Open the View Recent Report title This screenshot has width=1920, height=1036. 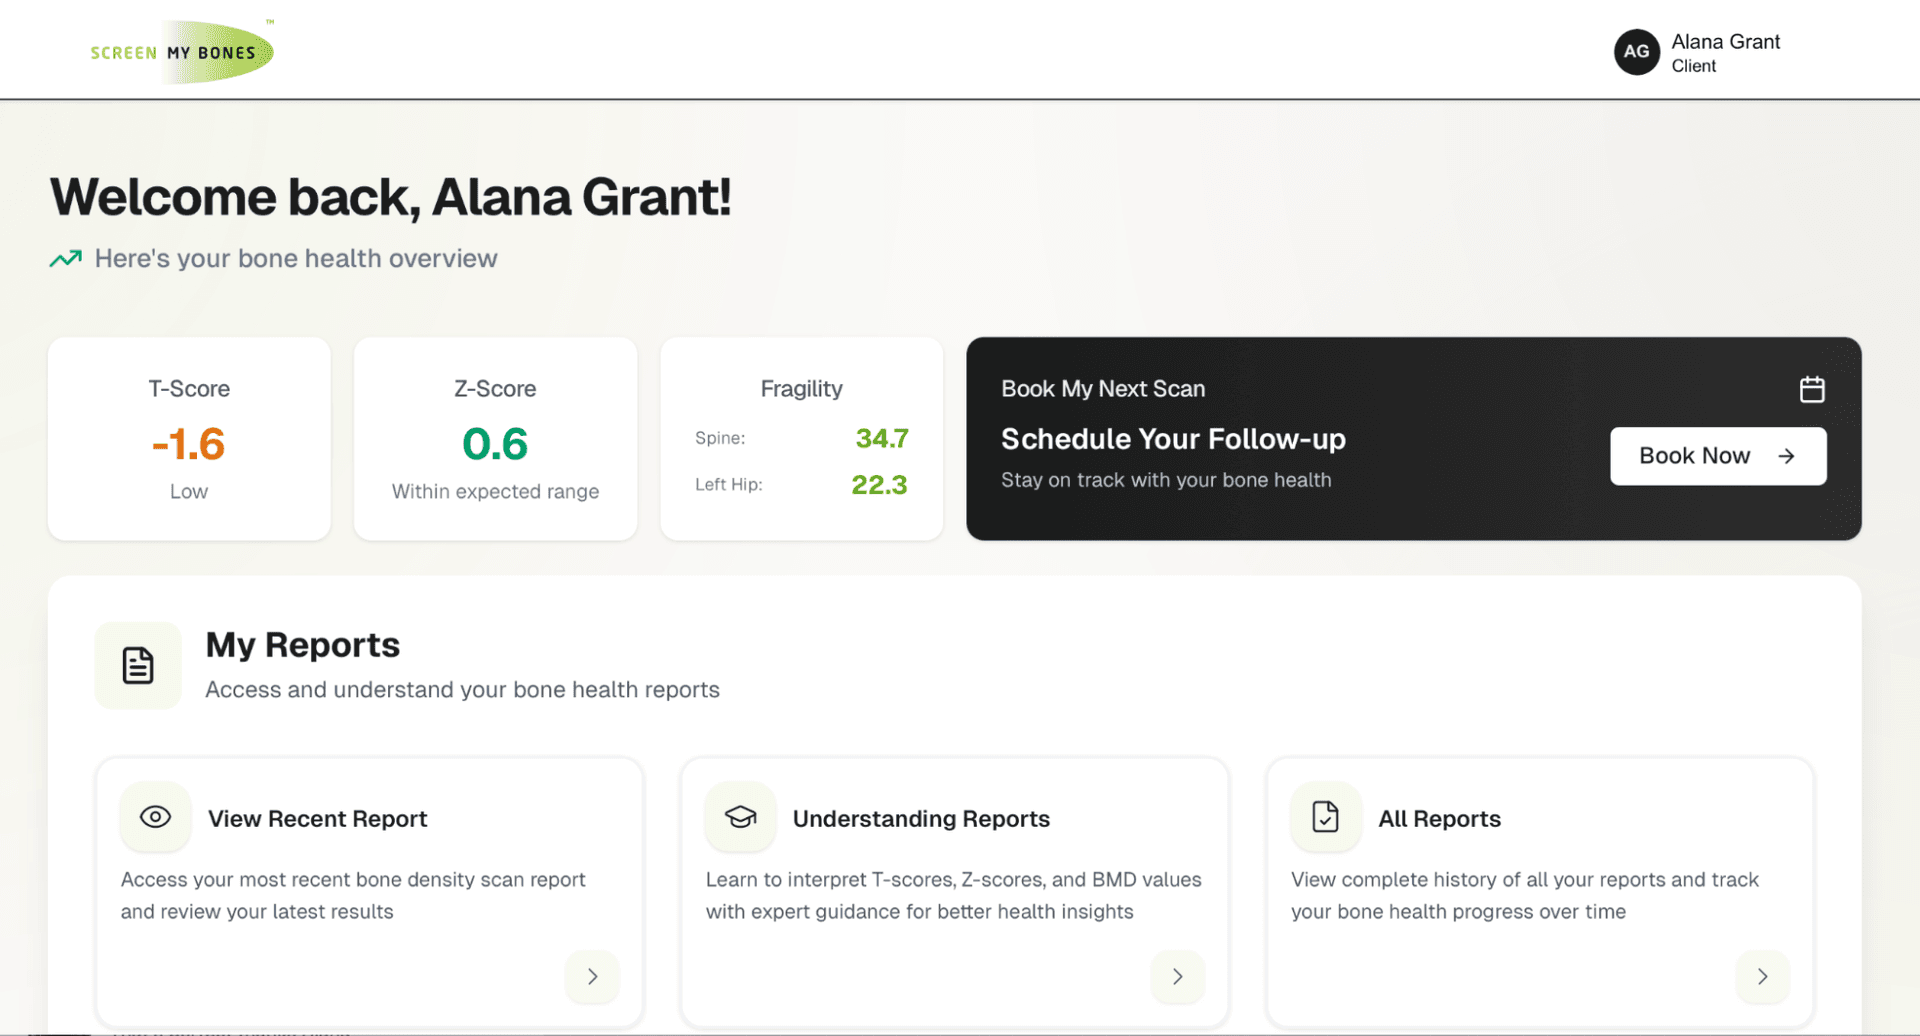pos(317,819)
